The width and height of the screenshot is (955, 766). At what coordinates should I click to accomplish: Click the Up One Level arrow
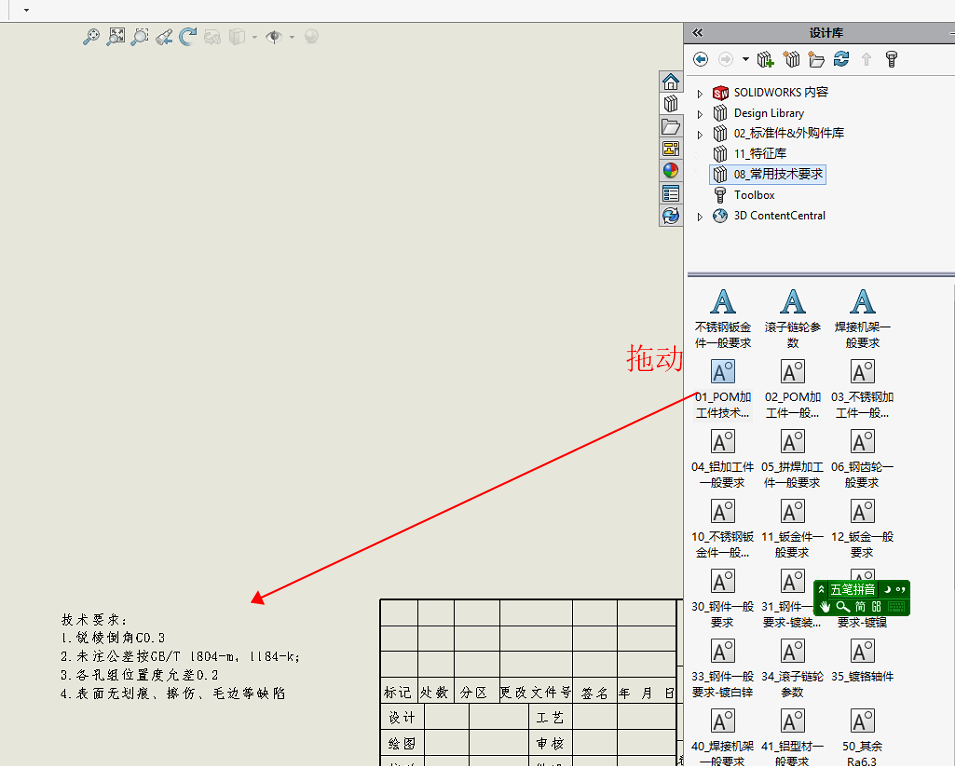tap(866, 59)
